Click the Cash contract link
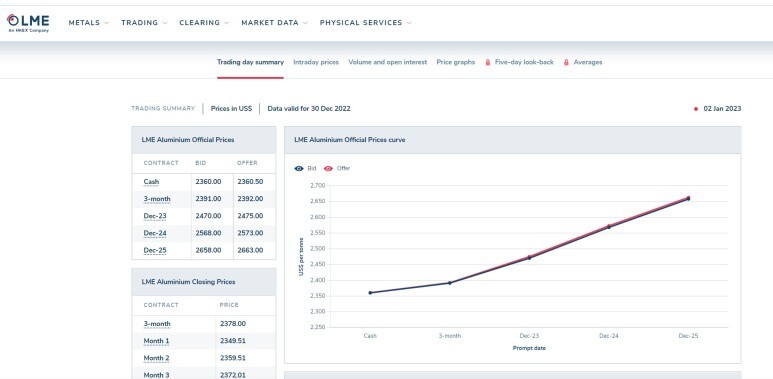The height and width of the screenshot is (379, 773). point(151,182)
